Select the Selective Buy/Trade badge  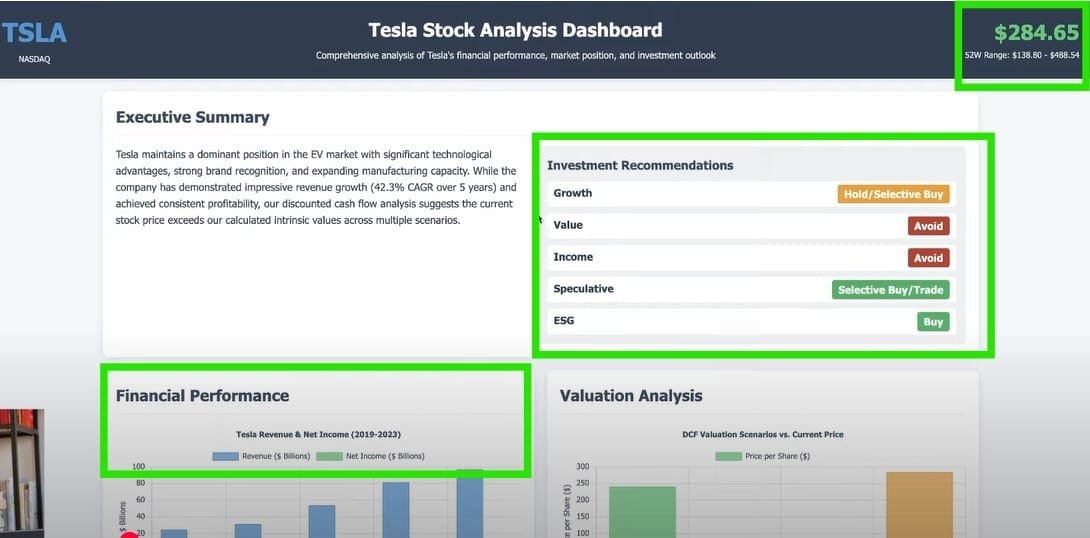click(x=890, y=290)
